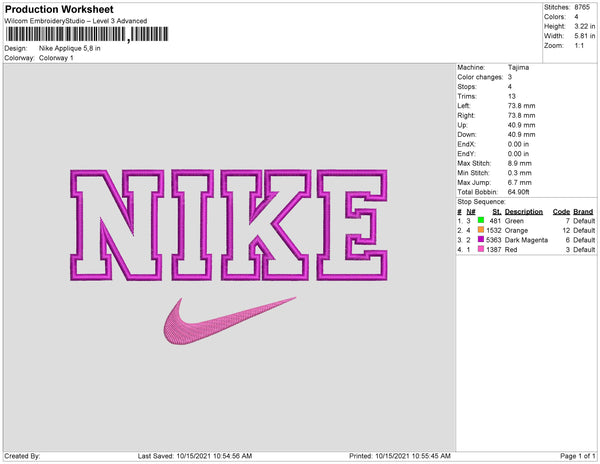Click the 'Production Worksheet' title
The height and width of the screenshot is (464, 600).
[x=59, y=9]
